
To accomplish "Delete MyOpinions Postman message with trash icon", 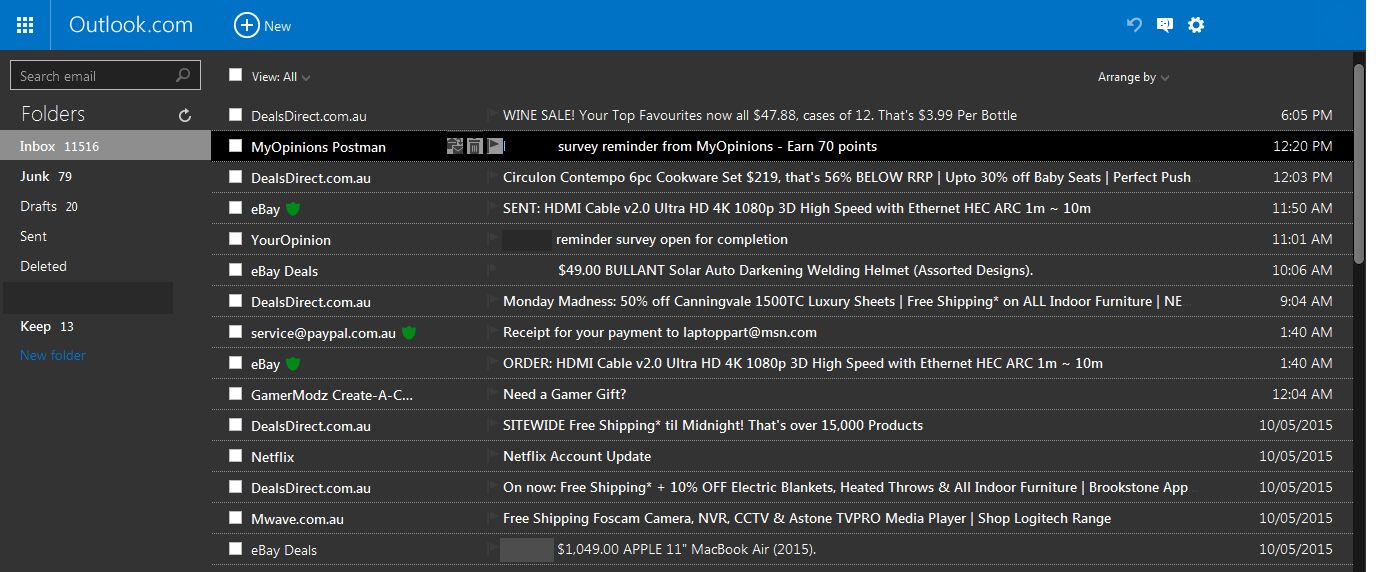I will click(475, 146).
